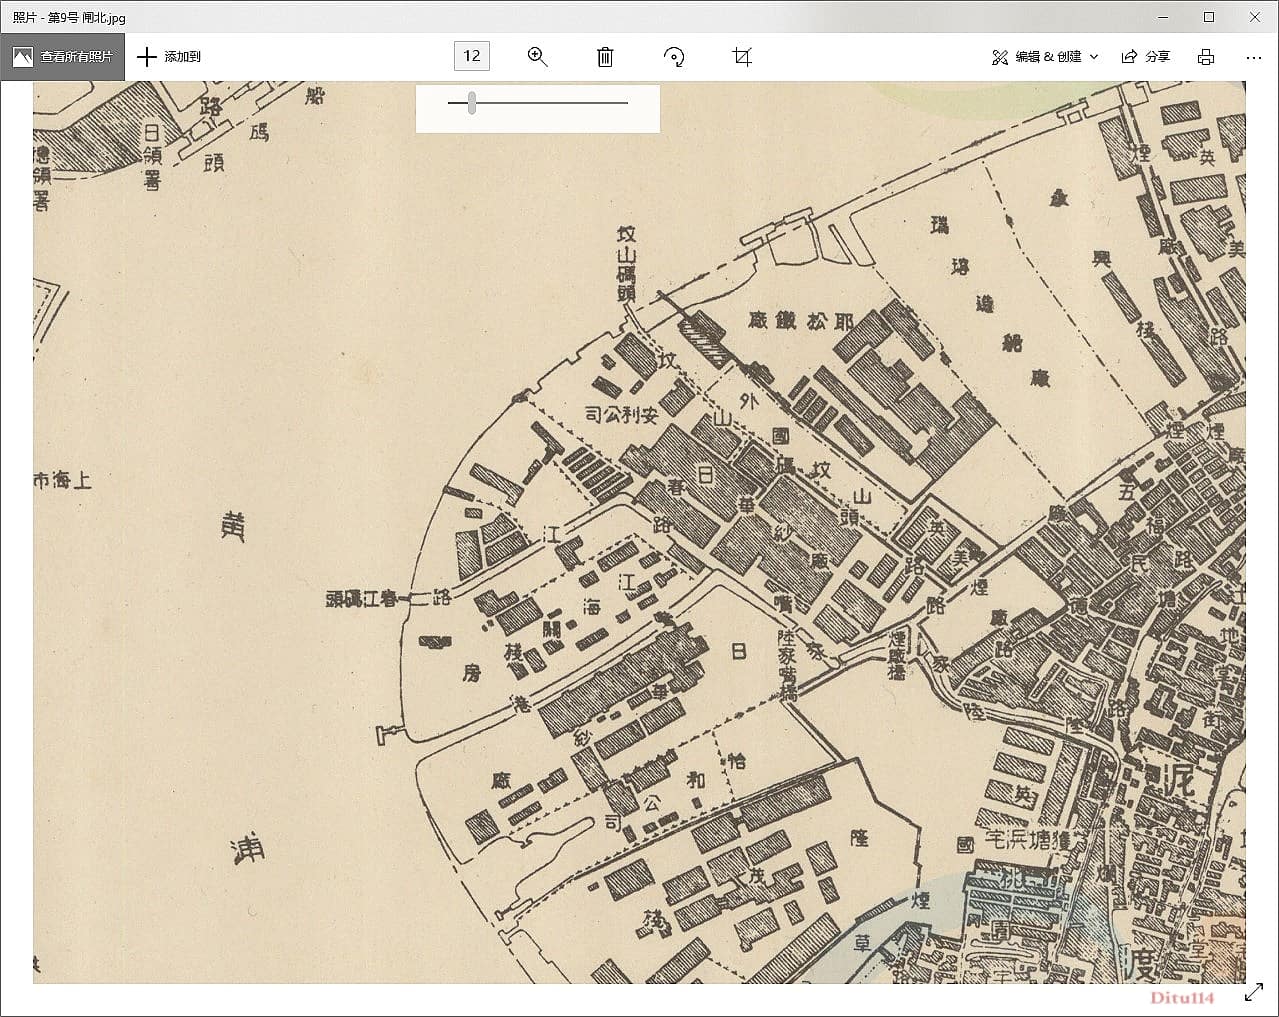Screen dimensions: 1279x1017
Task: Close the Photos window
Action: click(x=1255, y=17)
